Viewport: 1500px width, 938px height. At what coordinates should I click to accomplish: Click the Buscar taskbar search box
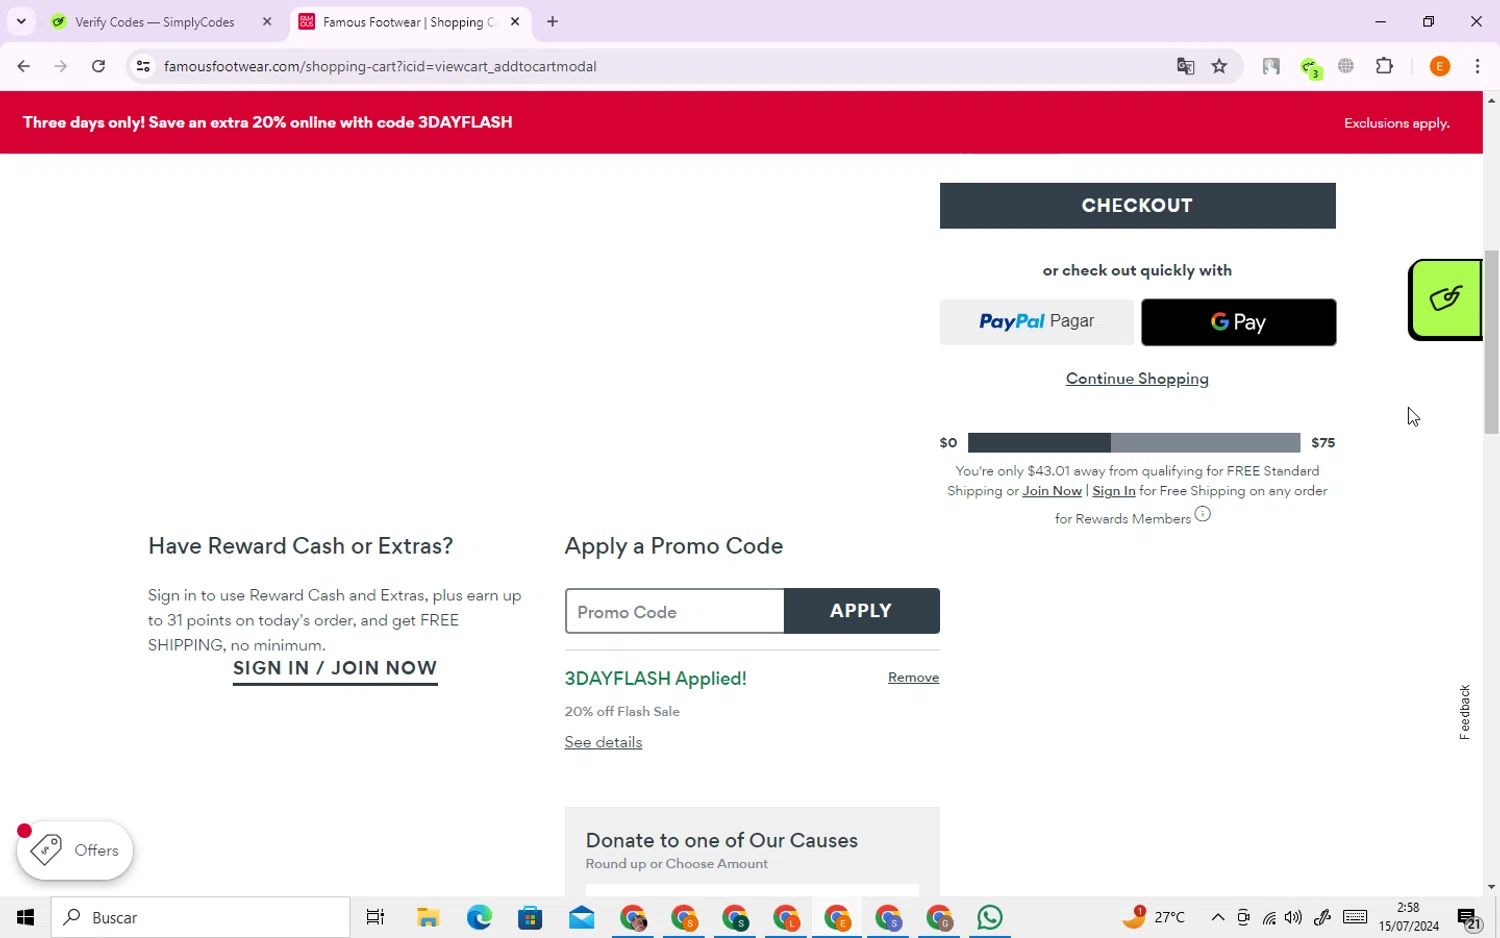[200, 917]
